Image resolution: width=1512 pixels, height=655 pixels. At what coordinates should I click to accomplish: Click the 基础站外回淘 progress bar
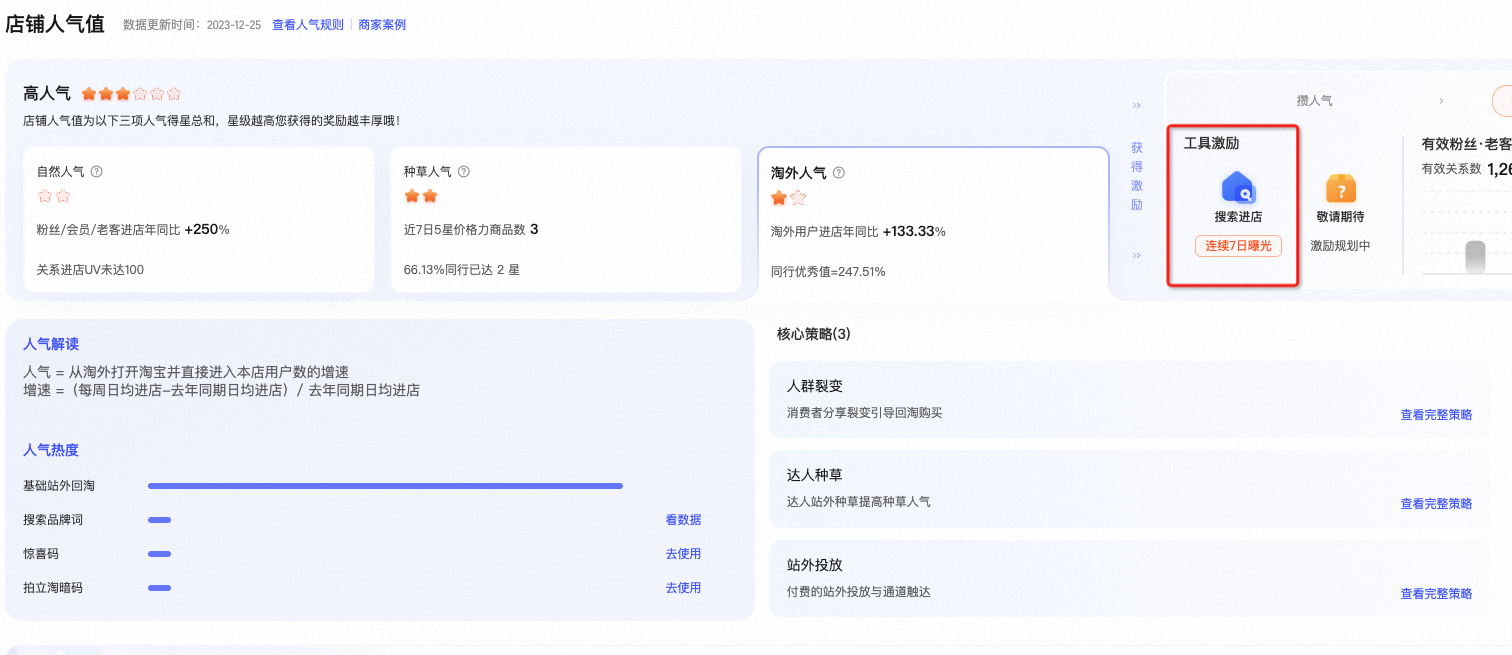tap(385, 486)
